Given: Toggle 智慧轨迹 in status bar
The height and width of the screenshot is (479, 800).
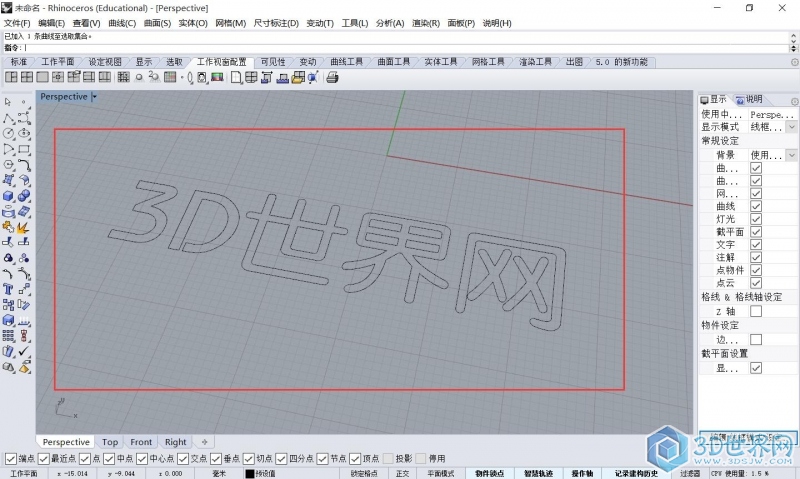Looking at the screenshot, I should coord(538,473).
